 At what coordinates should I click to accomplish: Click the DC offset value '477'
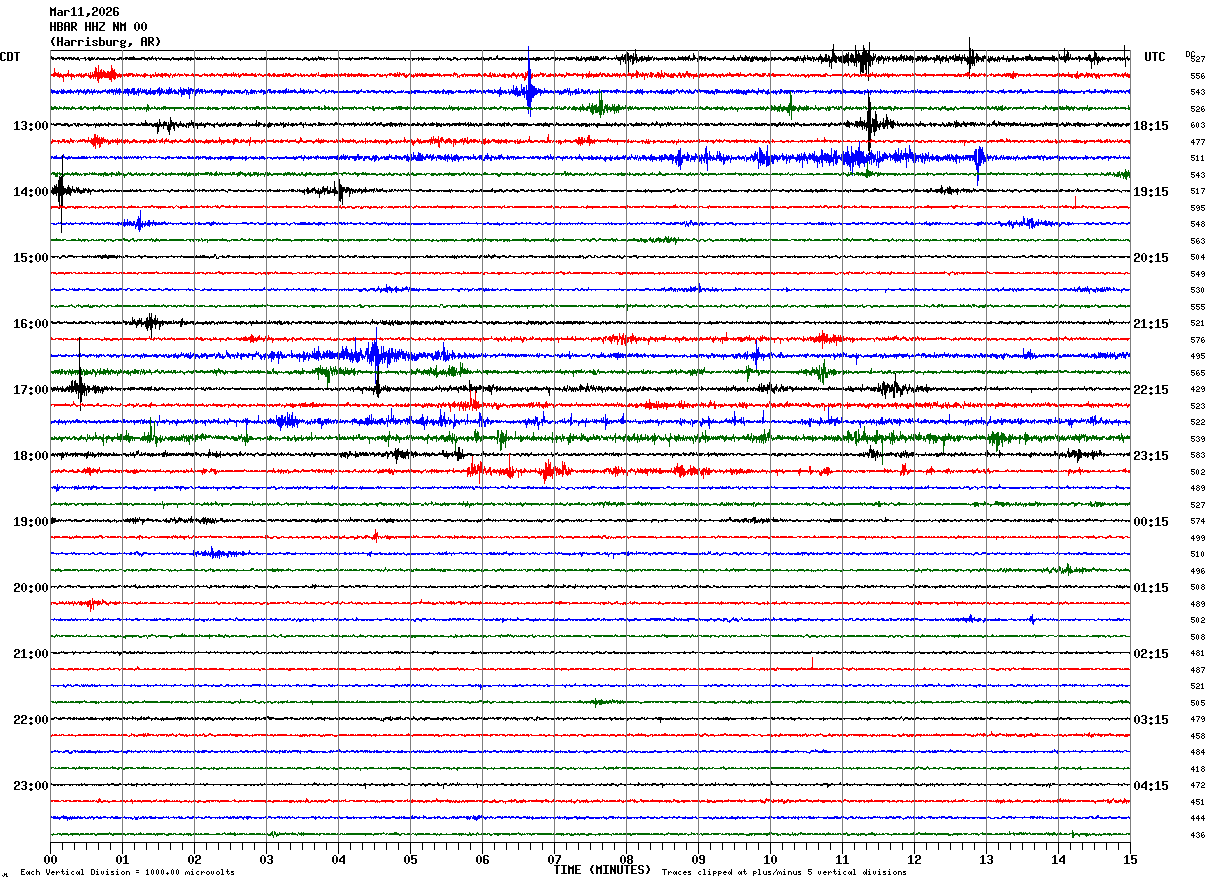[x=1197, y=142]
